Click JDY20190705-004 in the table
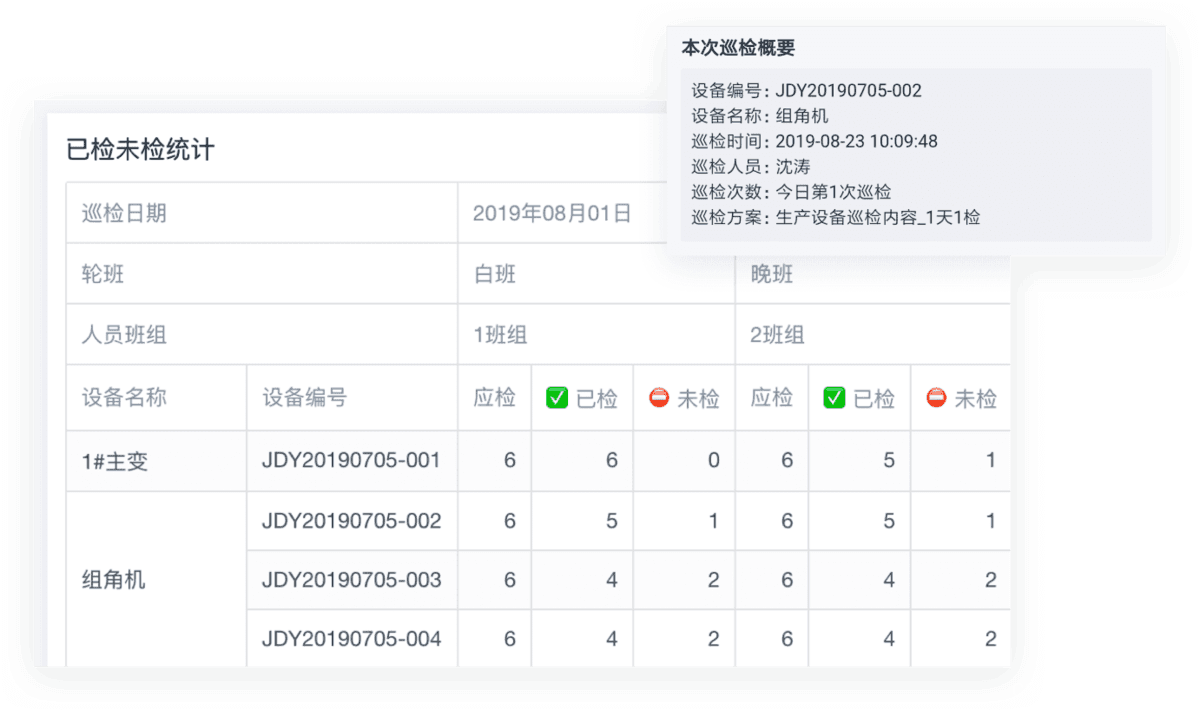 [x=352, y=638]
